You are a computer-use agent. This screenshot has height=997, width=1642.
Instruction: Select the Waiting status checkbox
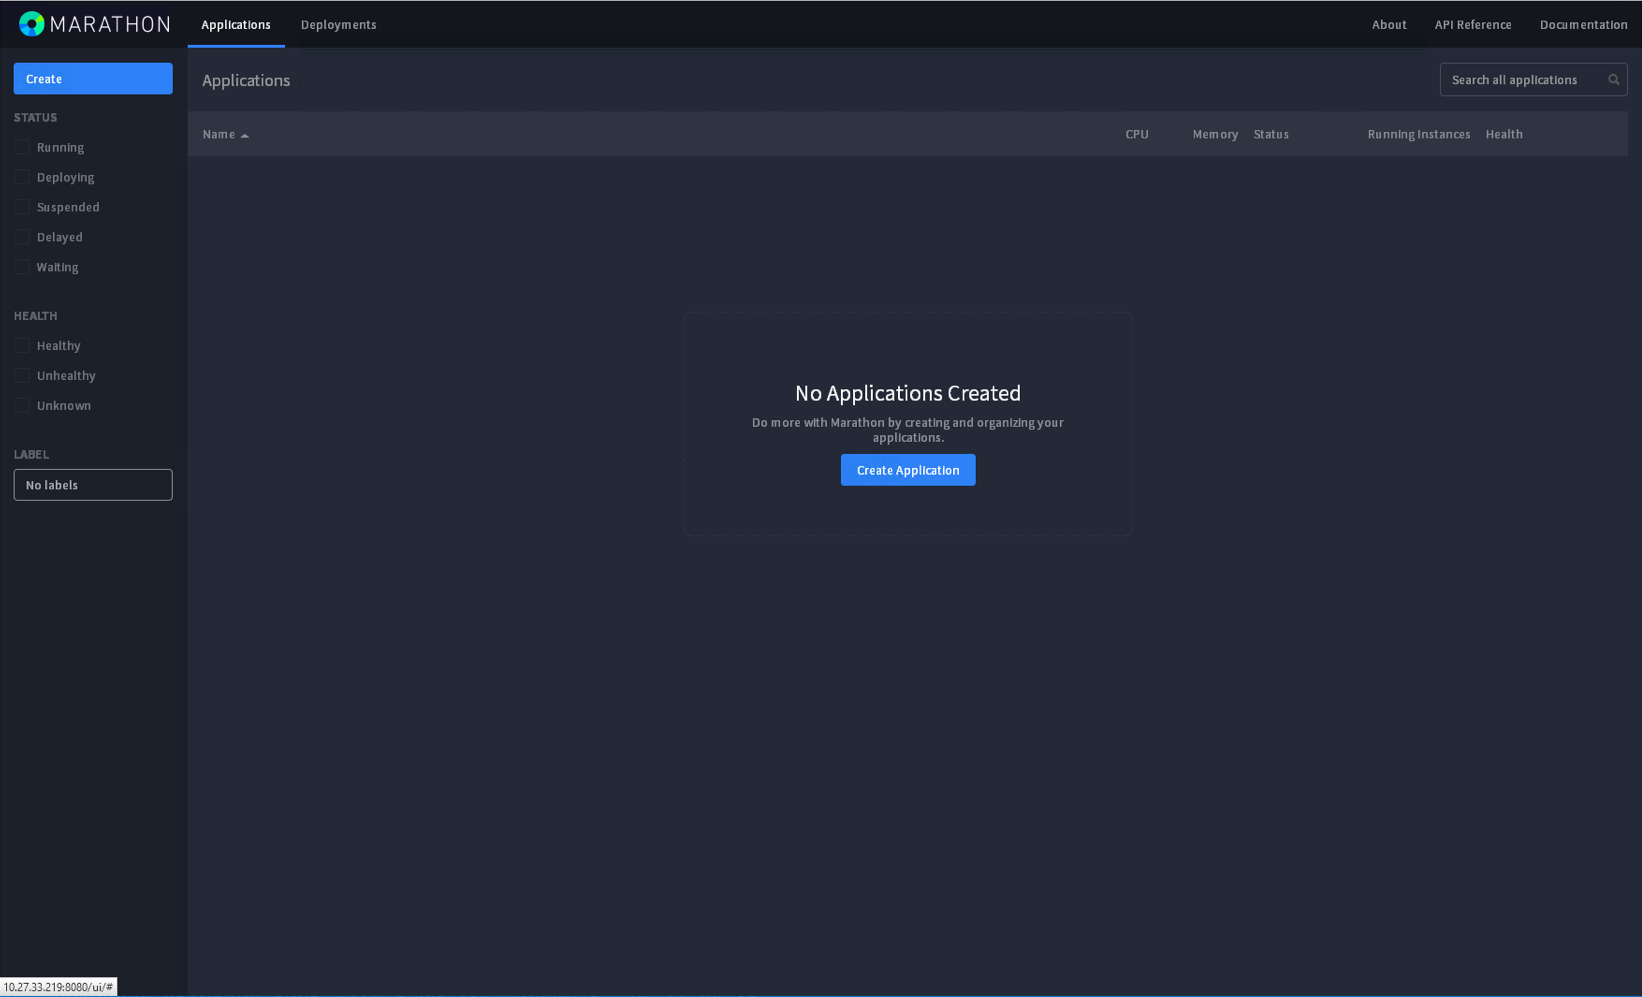tap(22, 267)
